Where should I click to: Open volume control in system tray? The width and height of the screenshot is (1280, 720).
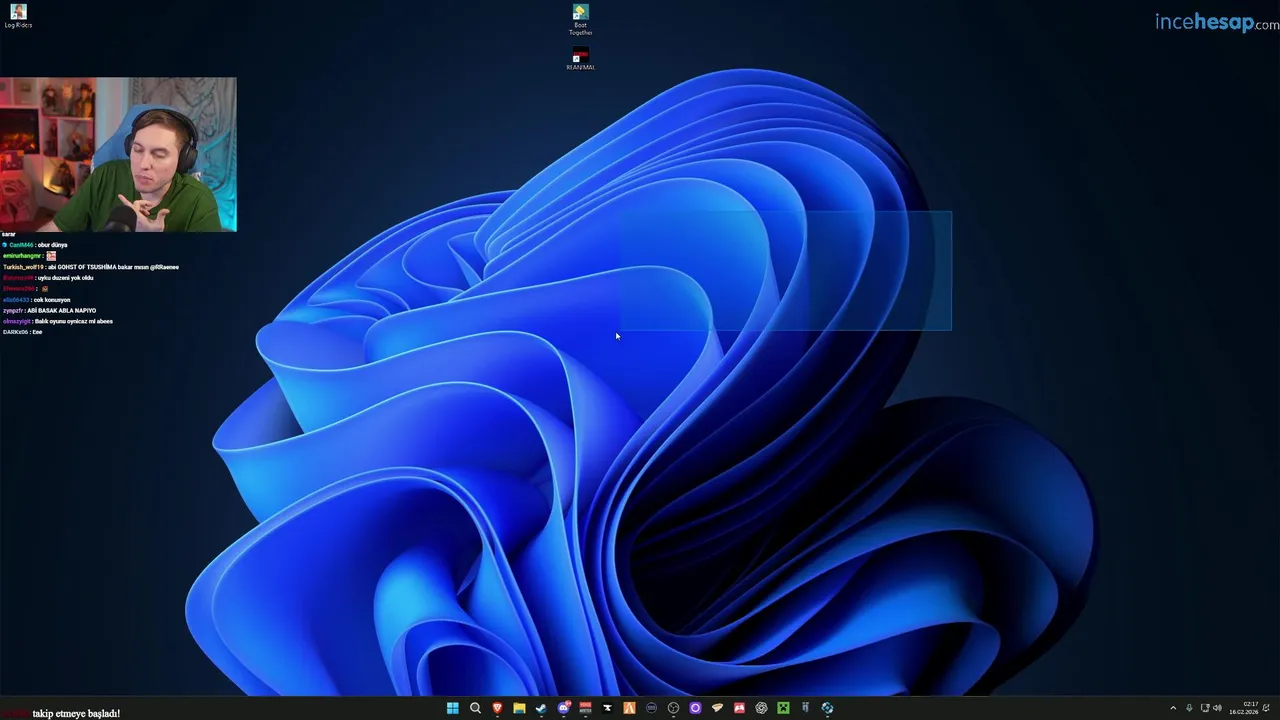(1217, 708)
